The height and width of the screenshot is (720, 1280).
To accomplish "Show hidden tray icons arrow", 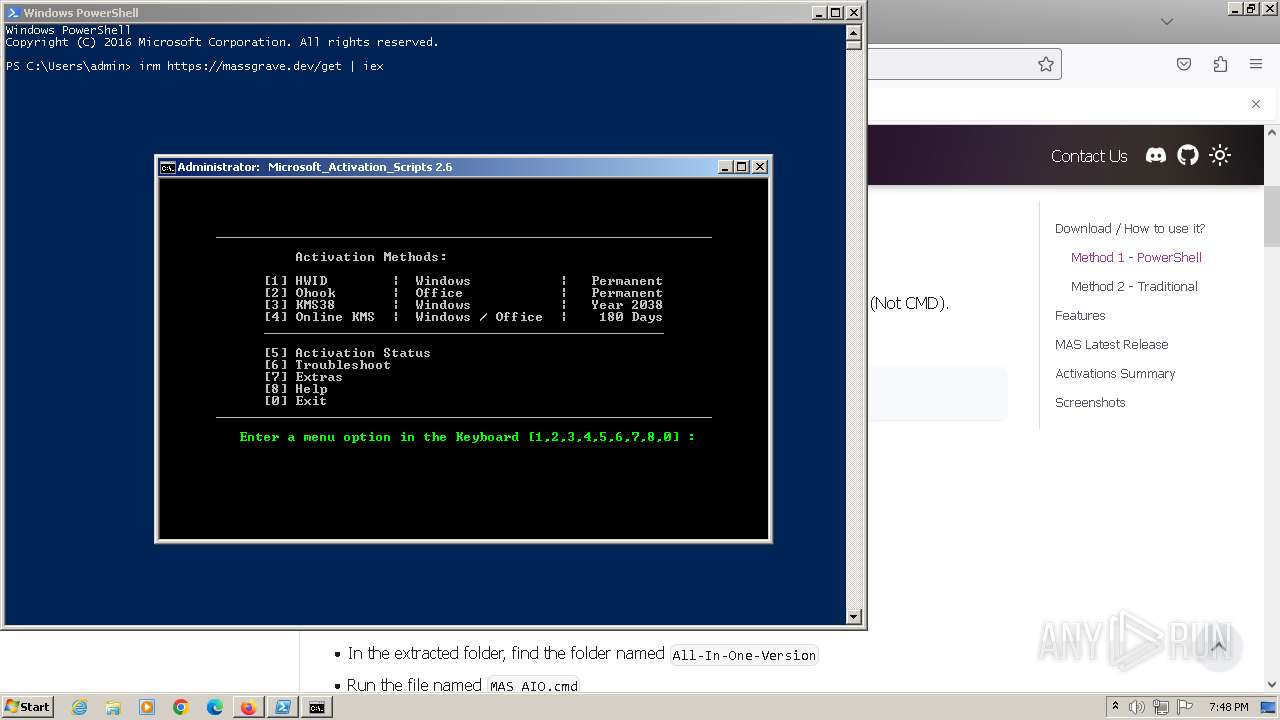I will pos(1115,707).
